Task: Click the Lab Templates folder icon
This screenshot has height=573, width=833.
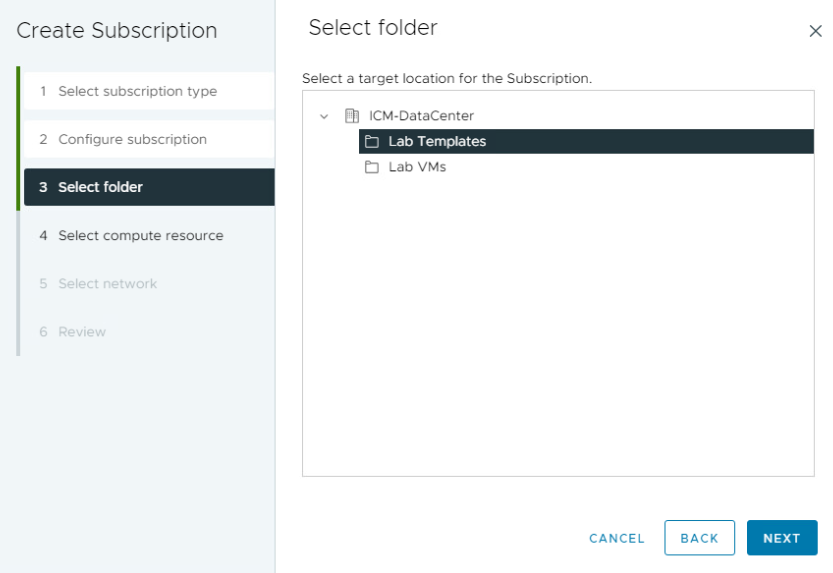Action: 372,142
